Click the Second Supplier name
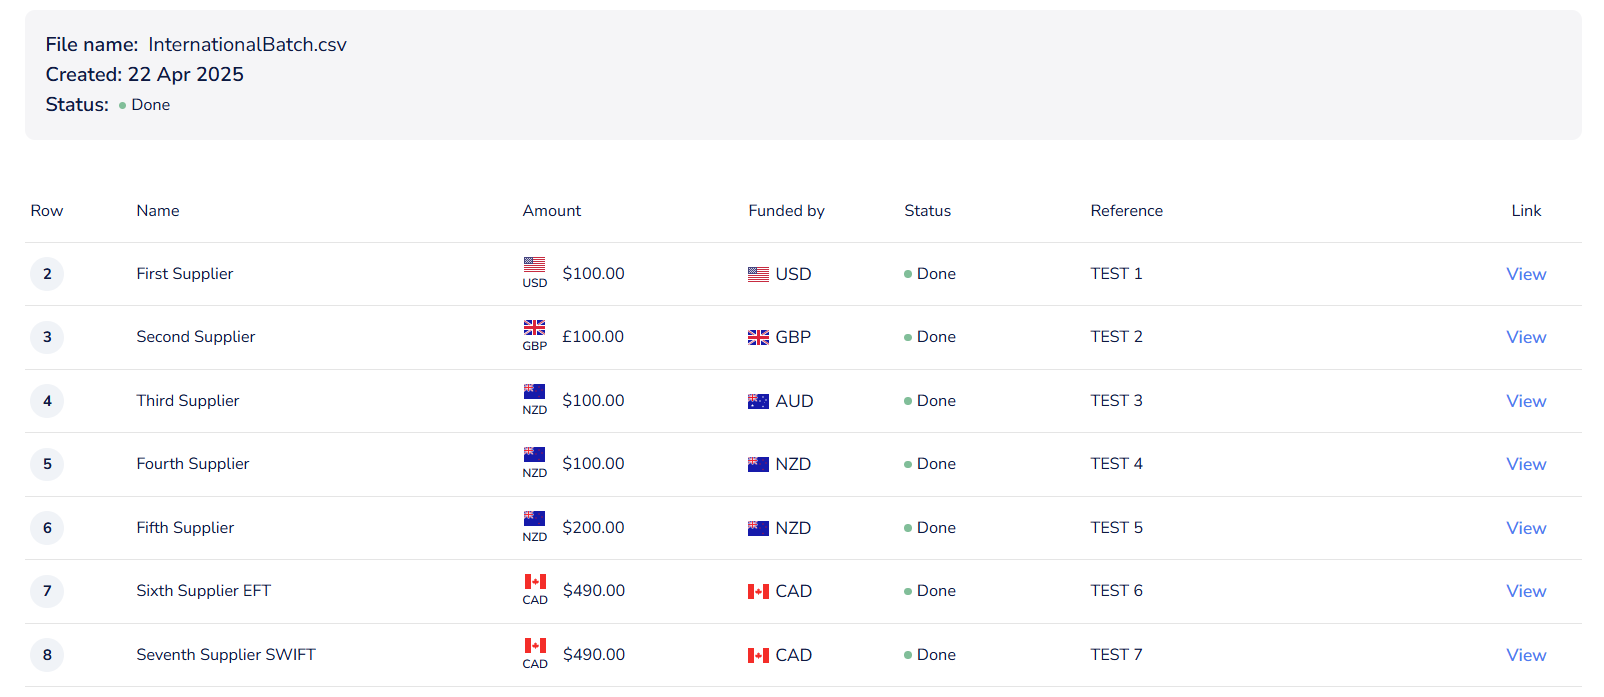 pos(196,337)
